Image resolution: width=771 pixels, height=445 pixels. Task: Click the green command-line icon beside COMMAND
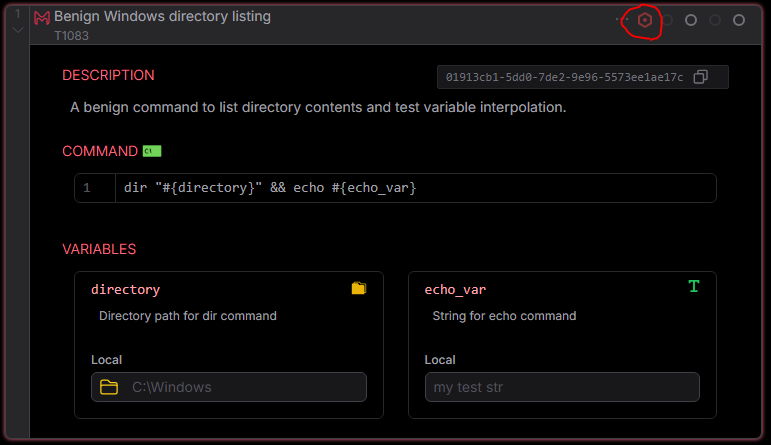(151, 151)
